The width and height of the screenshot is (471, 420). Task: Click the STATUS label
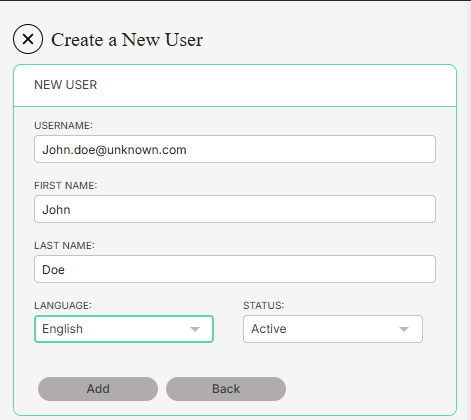(264, 306)
